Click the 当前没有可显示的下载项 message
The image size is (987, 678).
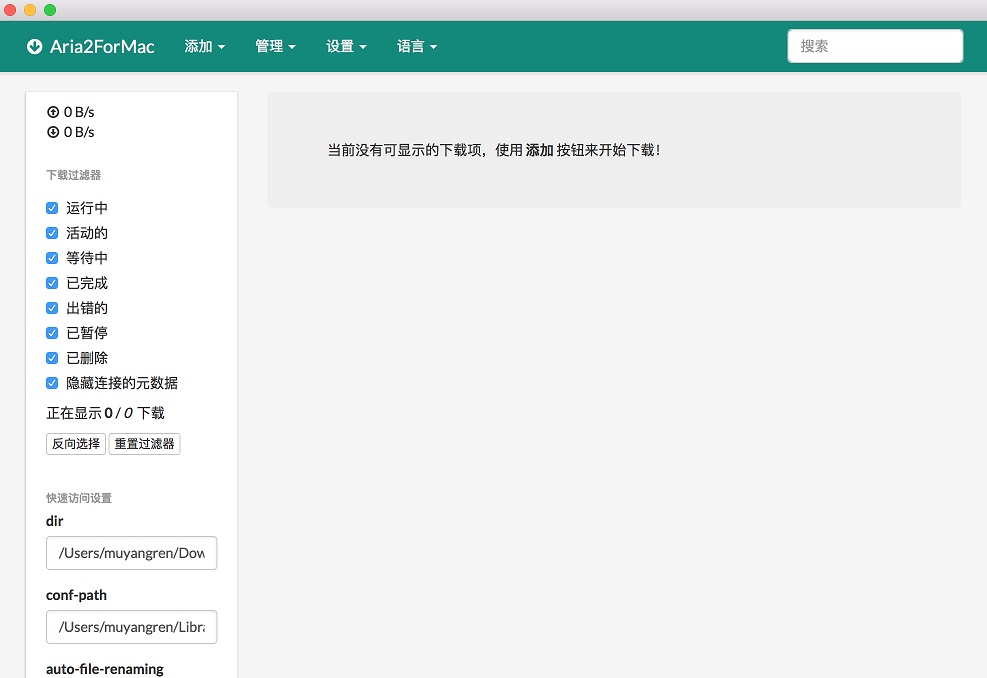(494, 150)
